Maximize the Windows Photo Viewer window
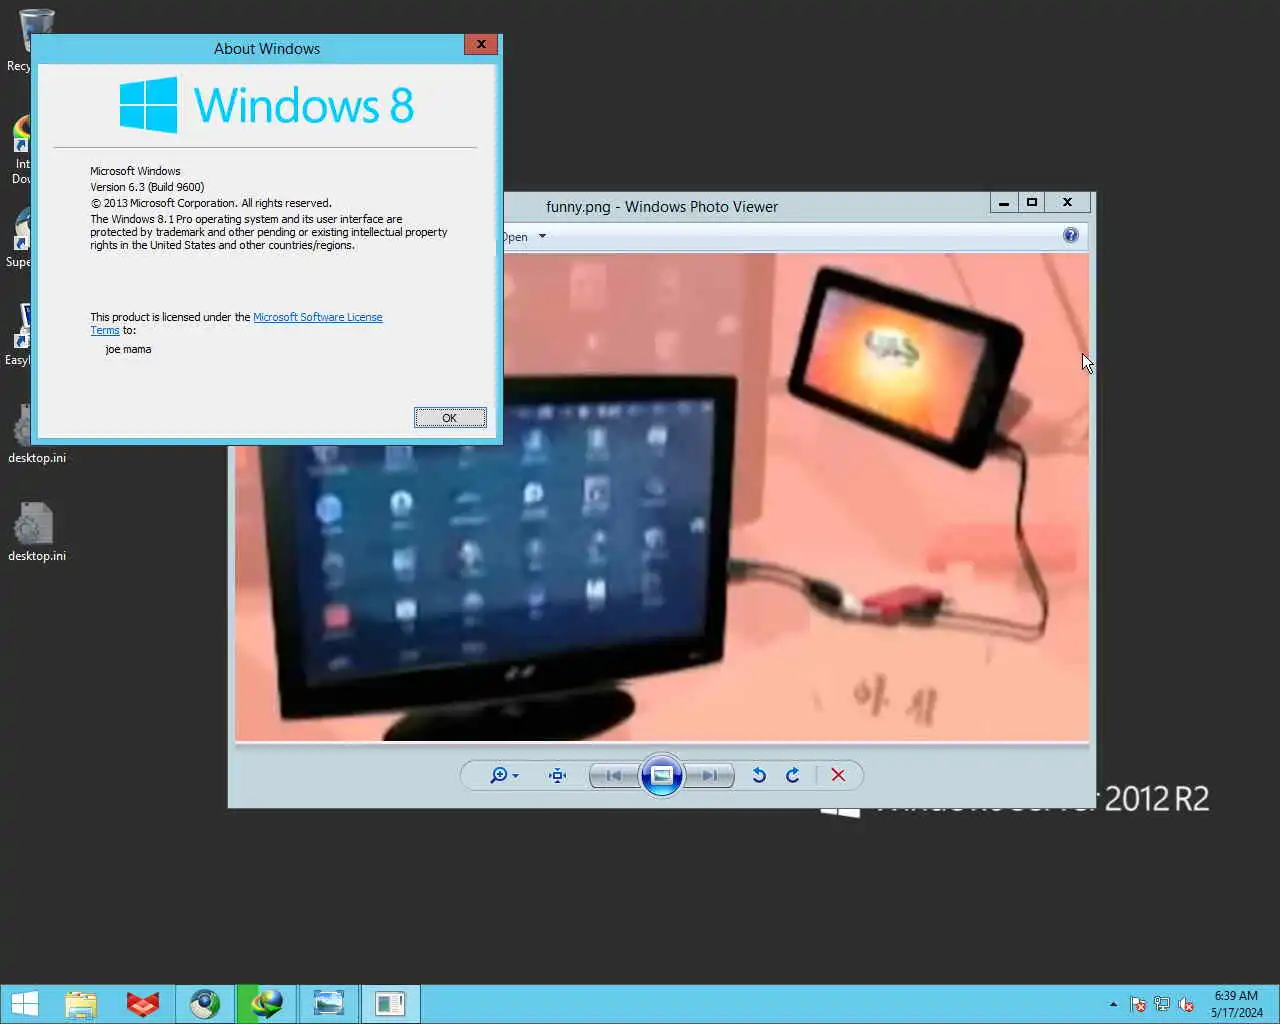The image size is (1280, 1024). [x=1032, y=203]
